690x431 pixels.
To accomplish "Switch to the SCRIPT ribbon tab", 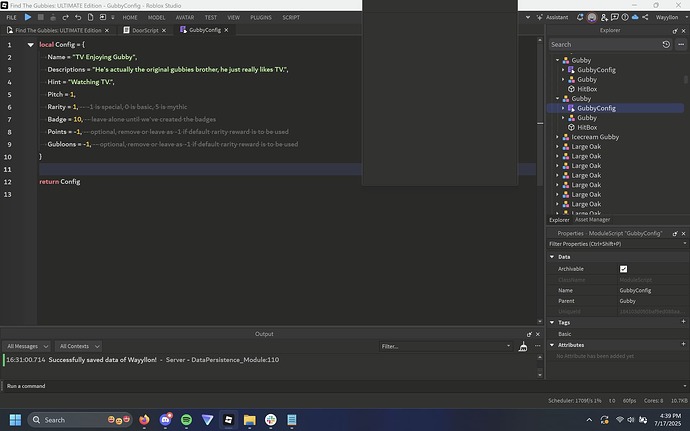I will pos(291,17).
